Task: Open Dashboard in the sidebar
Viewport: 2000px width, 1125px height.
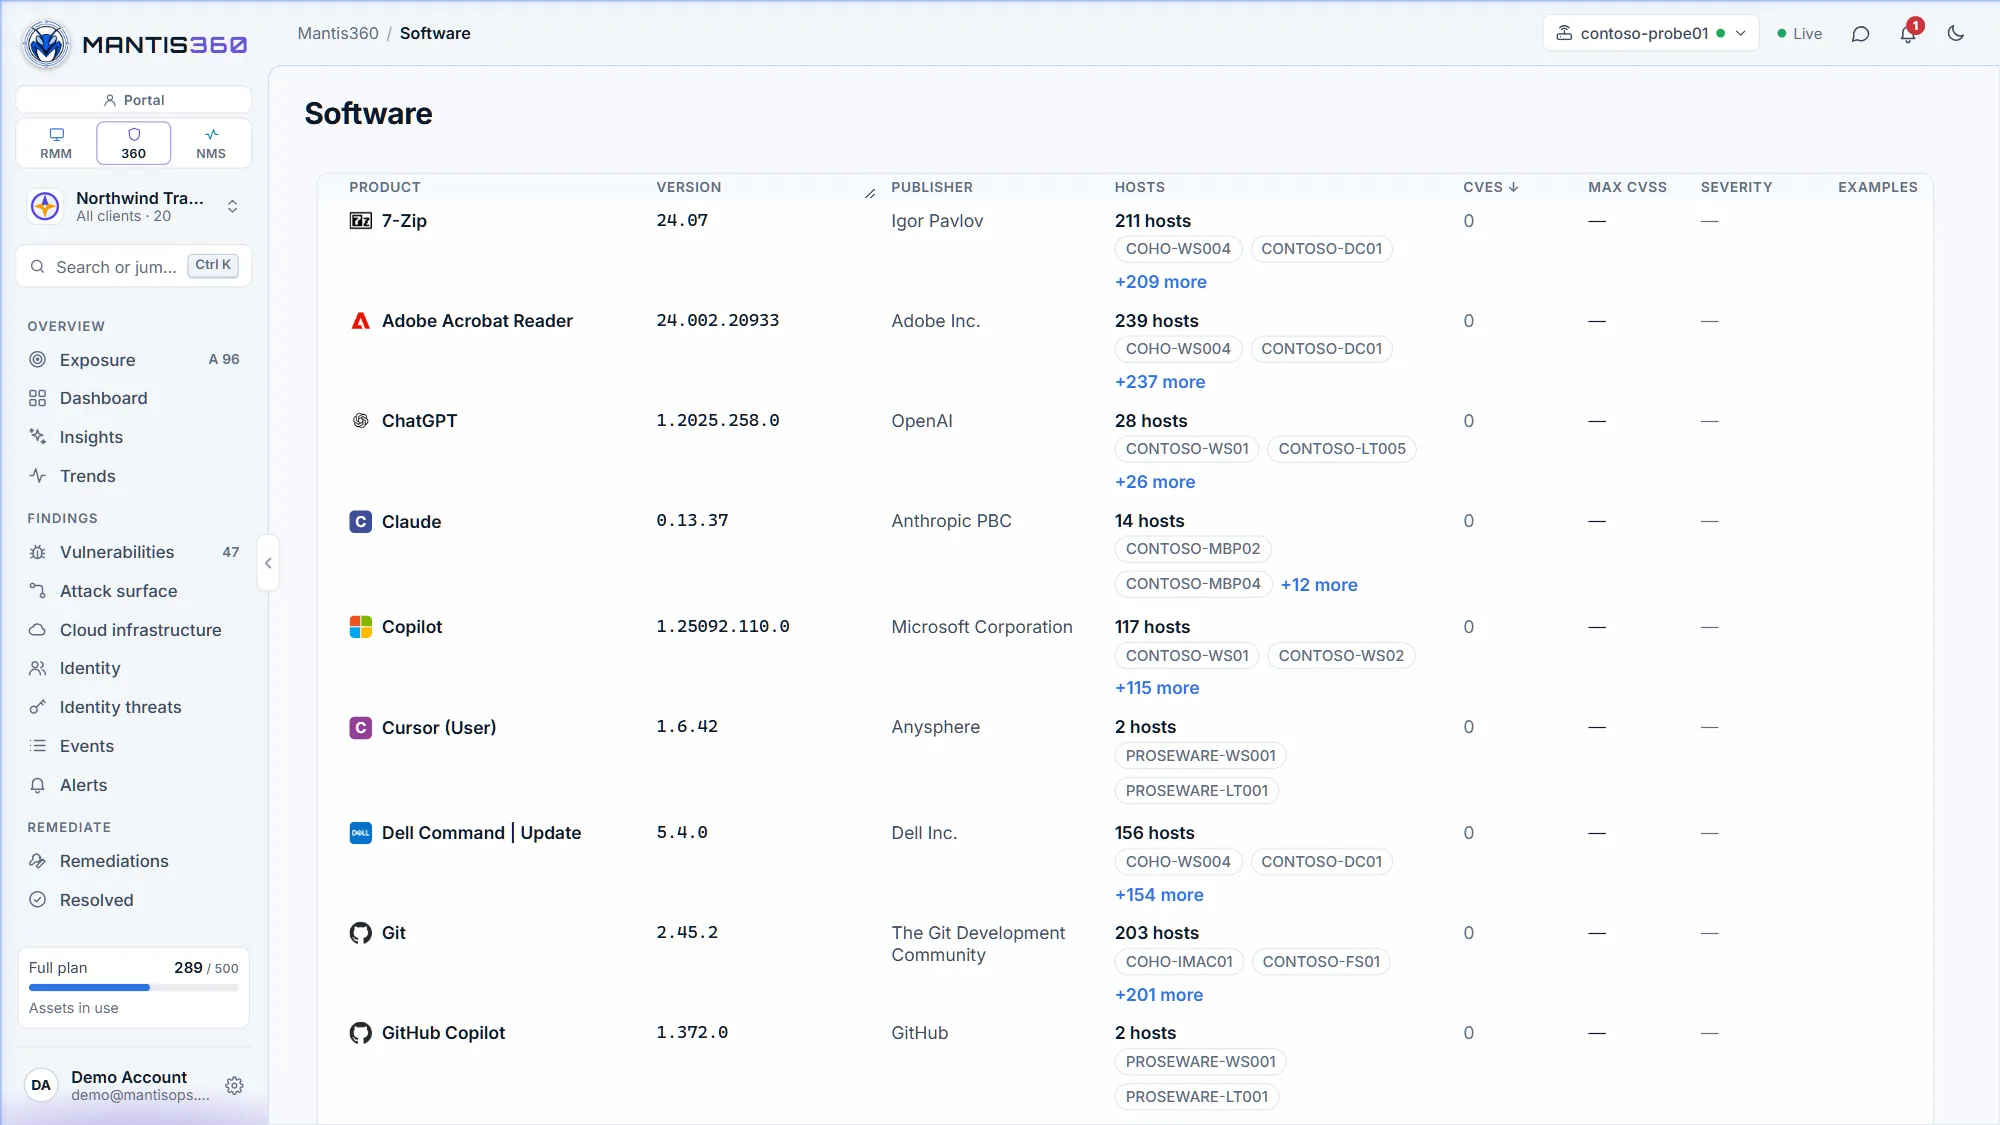Action: (134, 398)
